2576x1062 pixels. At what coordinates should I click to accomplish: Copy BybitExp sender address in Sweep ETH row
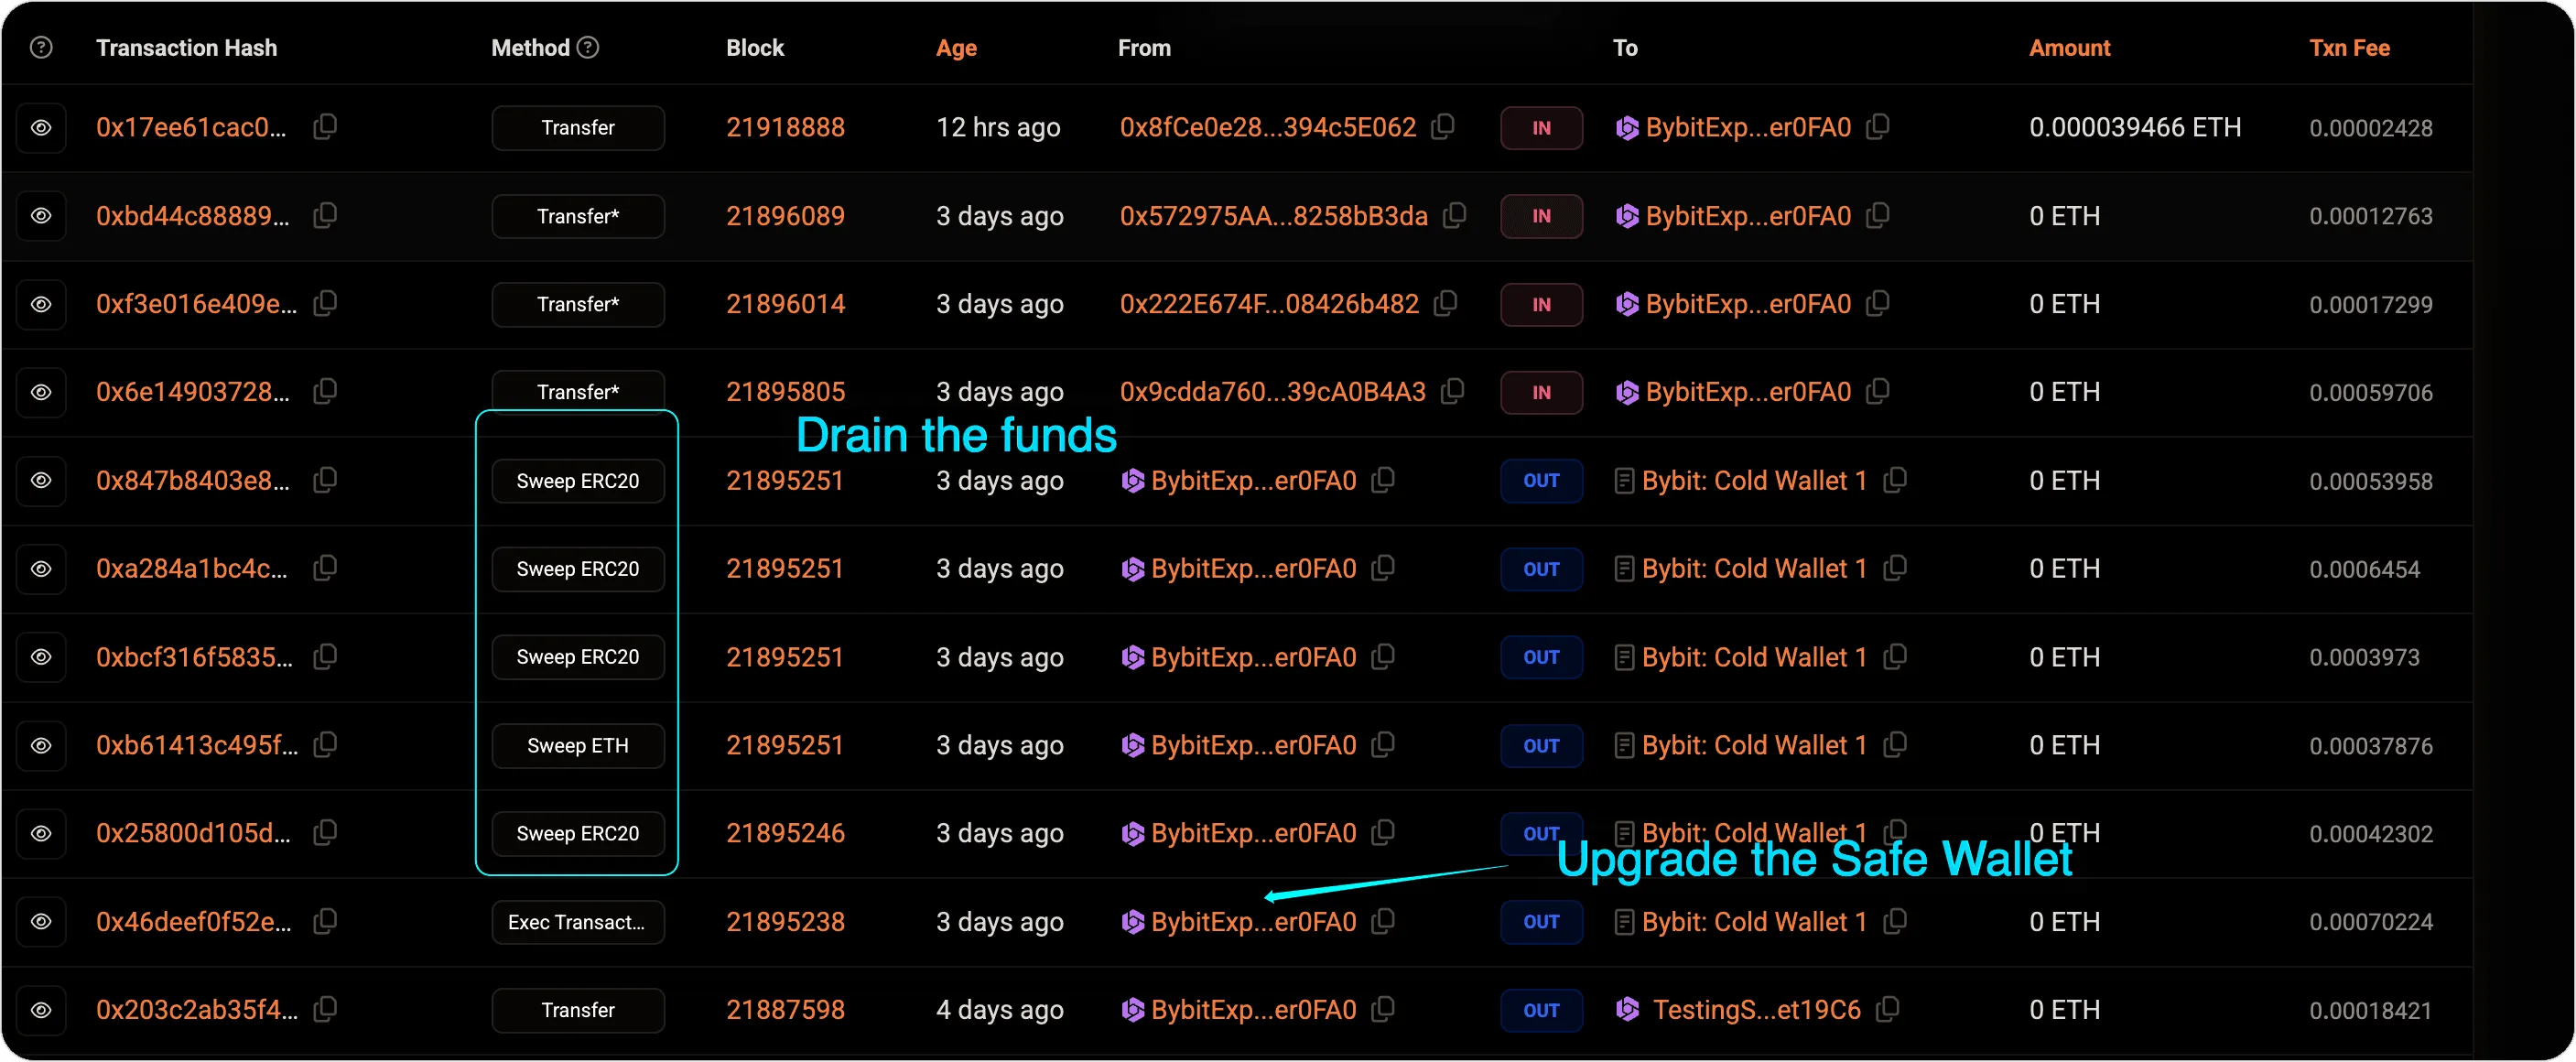[1383, 745]
